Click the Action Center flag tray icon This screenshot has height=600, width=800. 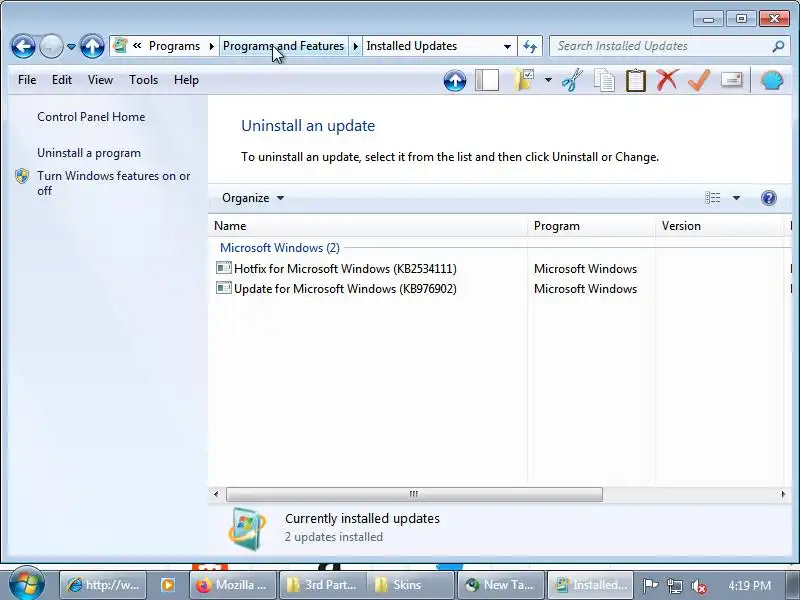[650, 586]
